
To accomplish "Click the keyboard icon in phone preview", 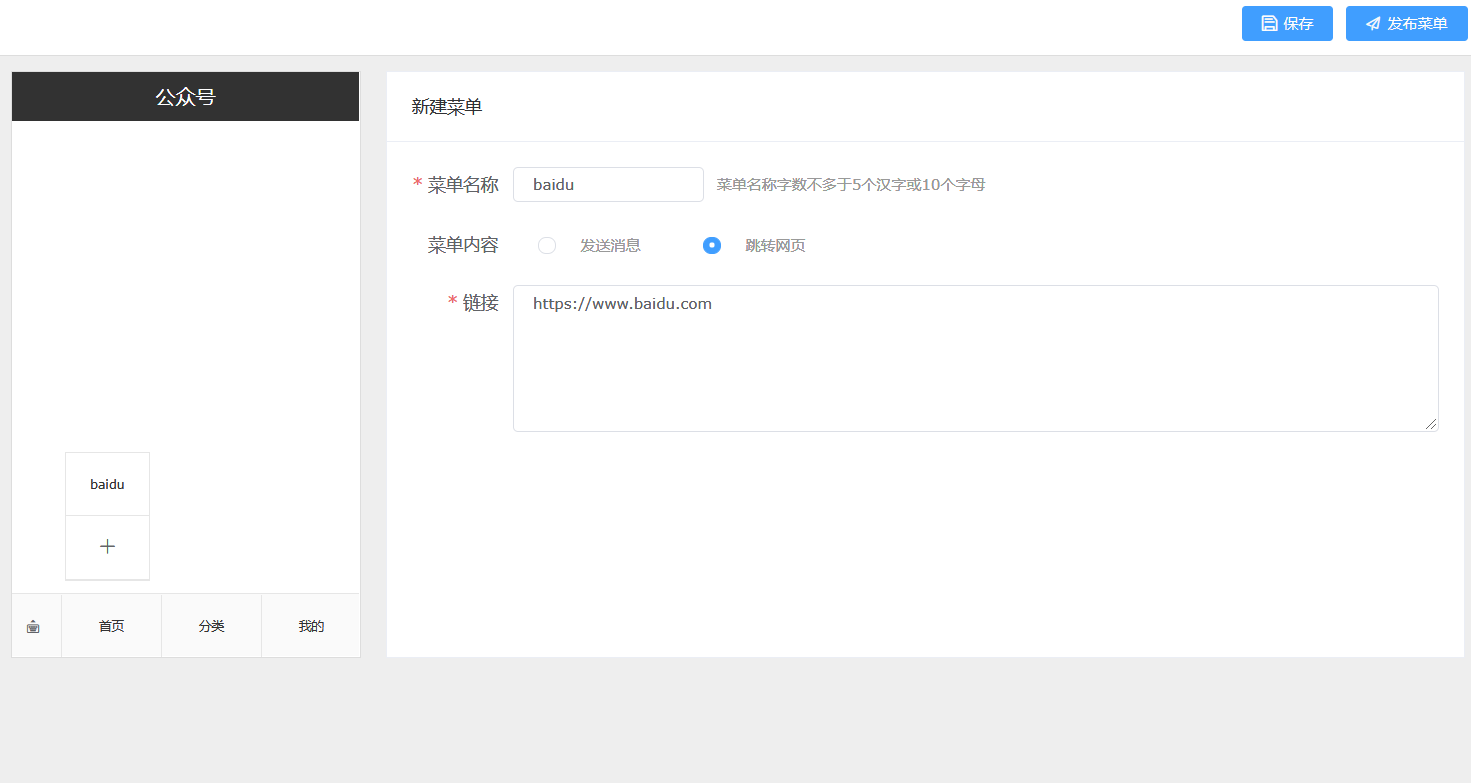I will tap(33, 627).
